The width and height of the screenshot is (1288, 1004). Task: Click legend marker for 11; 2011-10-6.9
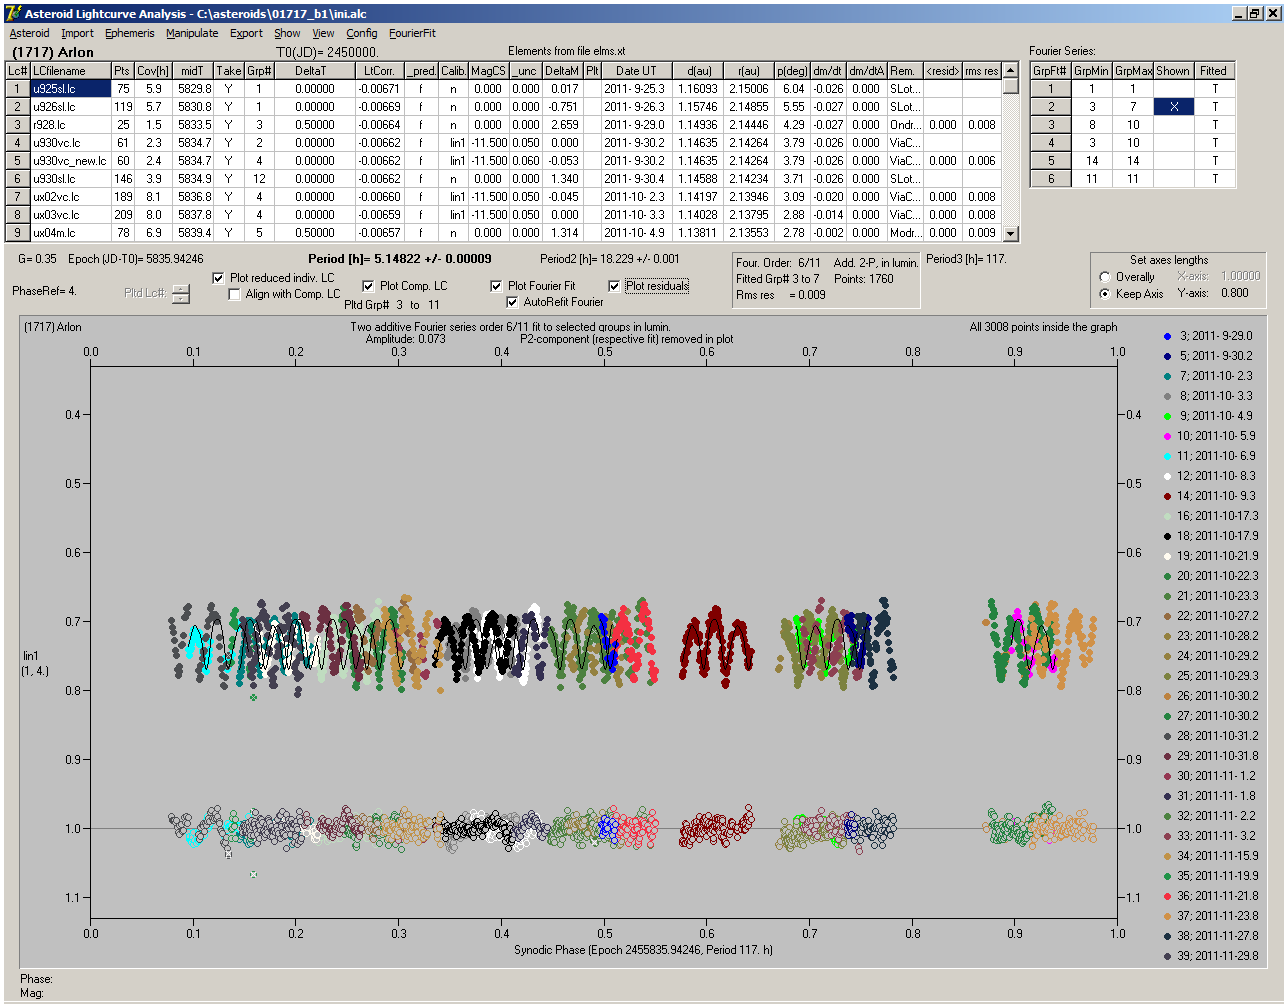[1168, 456]
